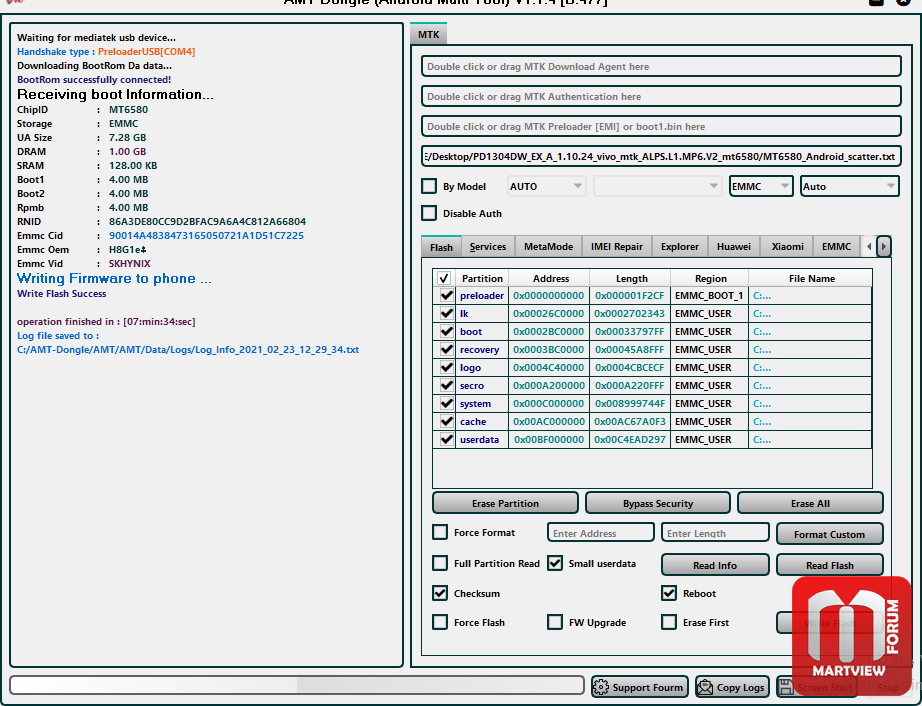The width and height of the screenshot is (922, 706).
Task: Click the Support Fourm button label
Action: click(x=647, y=687)
